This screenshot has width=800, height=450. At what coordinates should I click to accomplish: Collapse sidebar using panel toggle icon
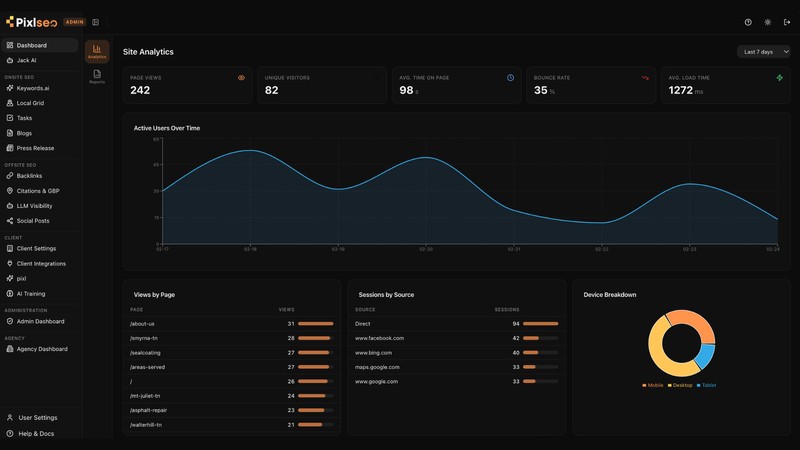[95, 22]
